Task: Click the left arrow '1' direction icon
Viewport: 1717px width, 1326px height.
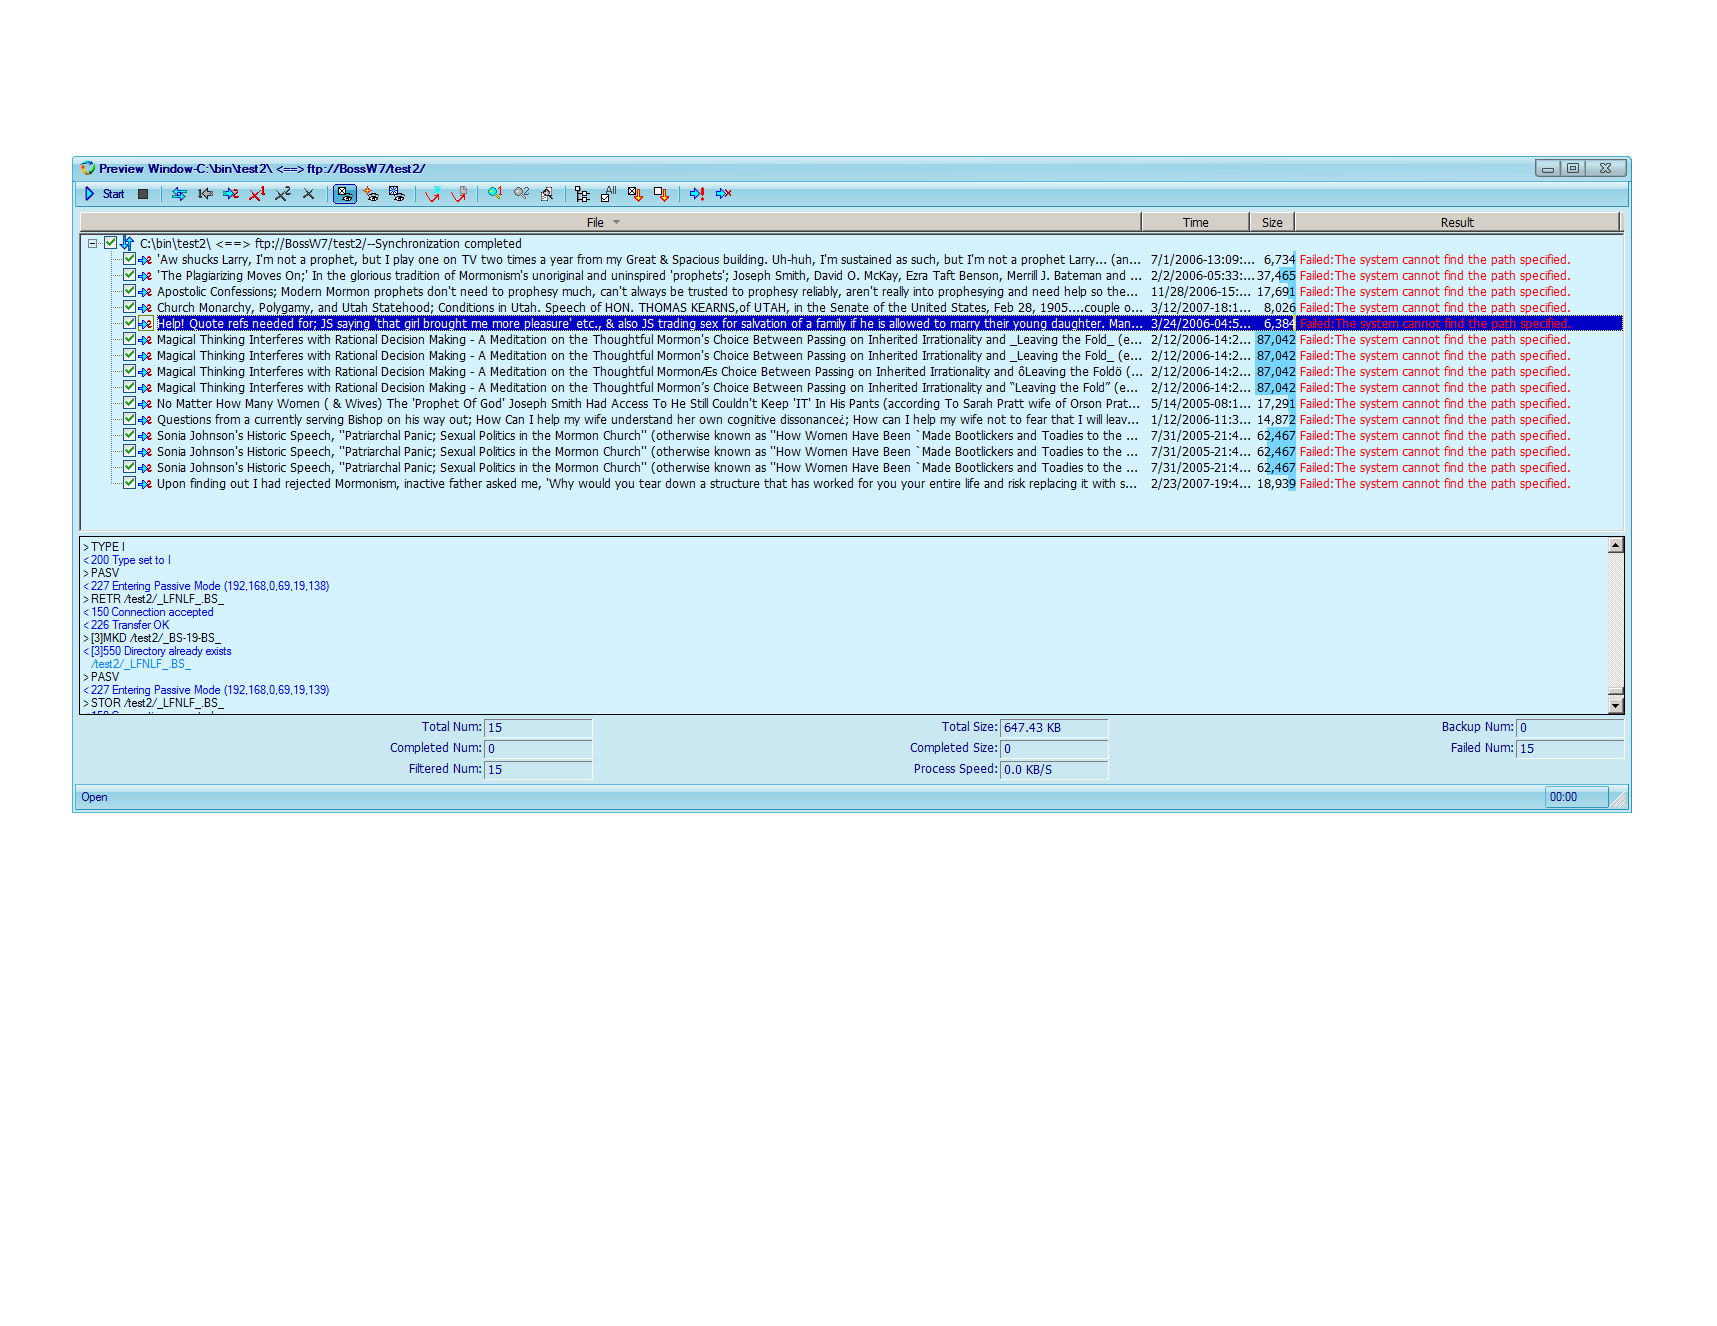Action: pos(205,194)
